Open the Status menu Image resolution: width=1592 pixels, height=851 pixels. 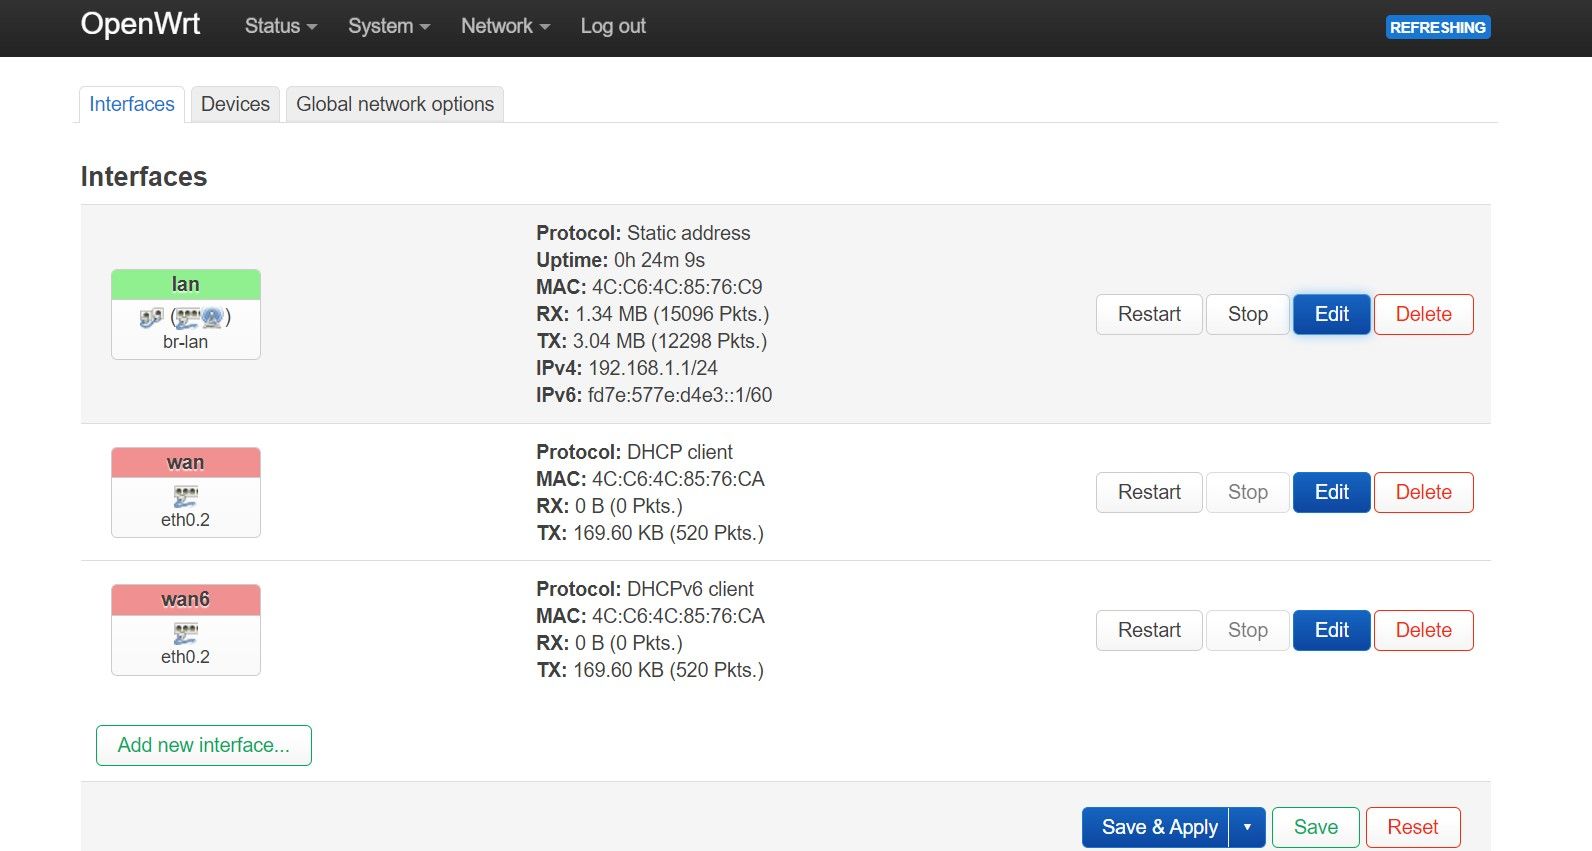279,26
